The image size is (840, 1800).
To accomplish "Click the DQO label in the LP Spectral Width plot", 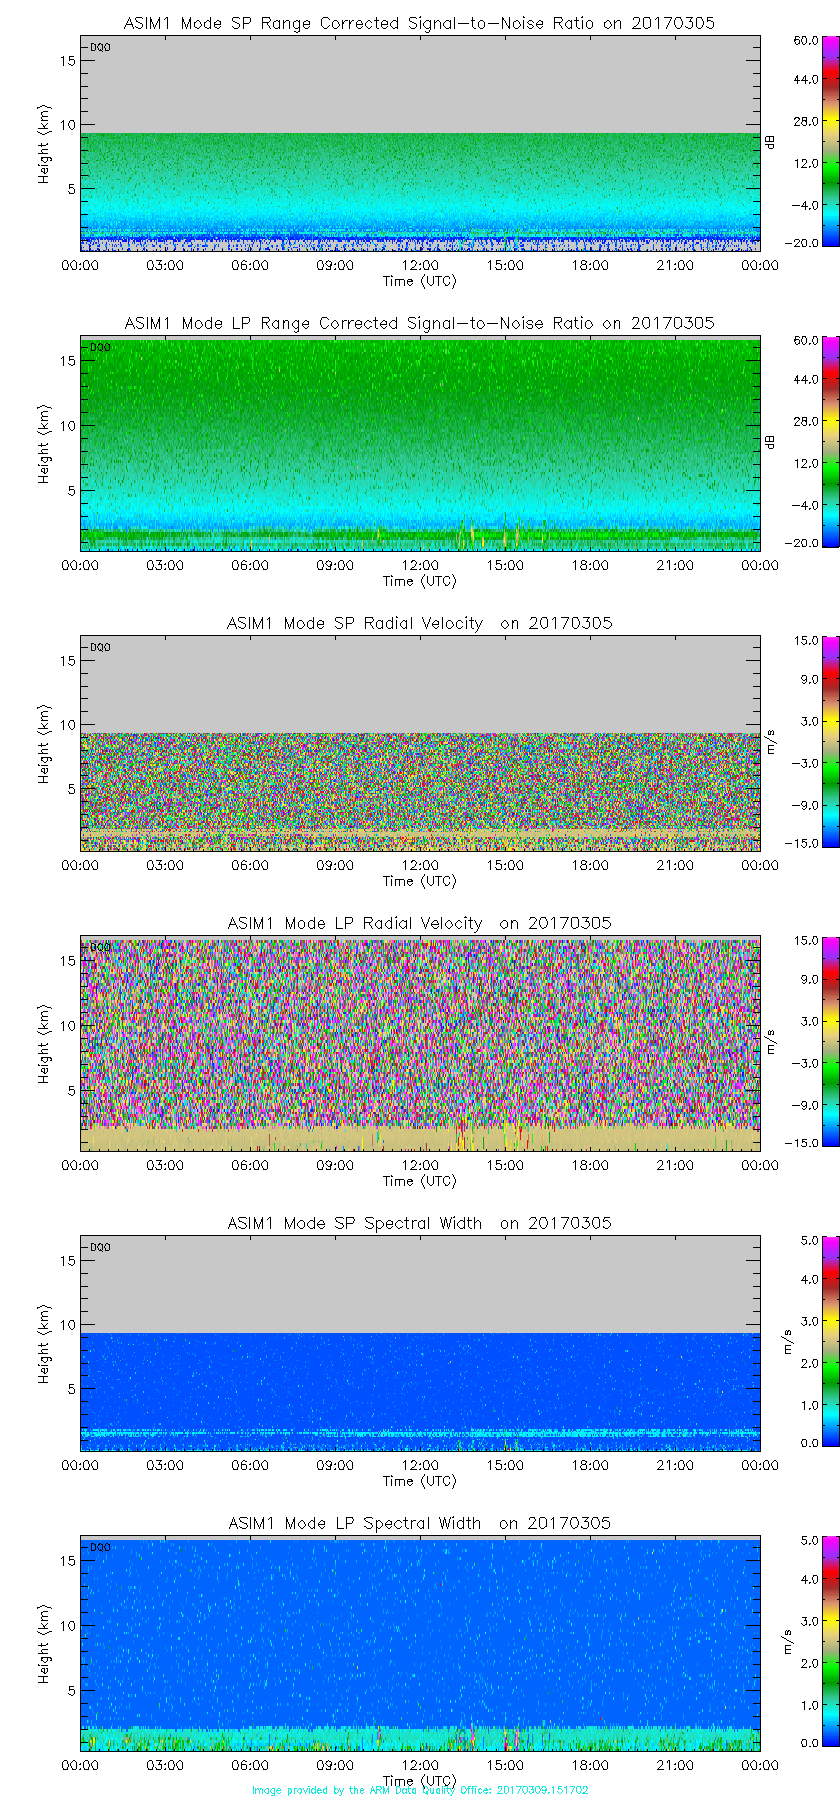I will point(100,1547).
